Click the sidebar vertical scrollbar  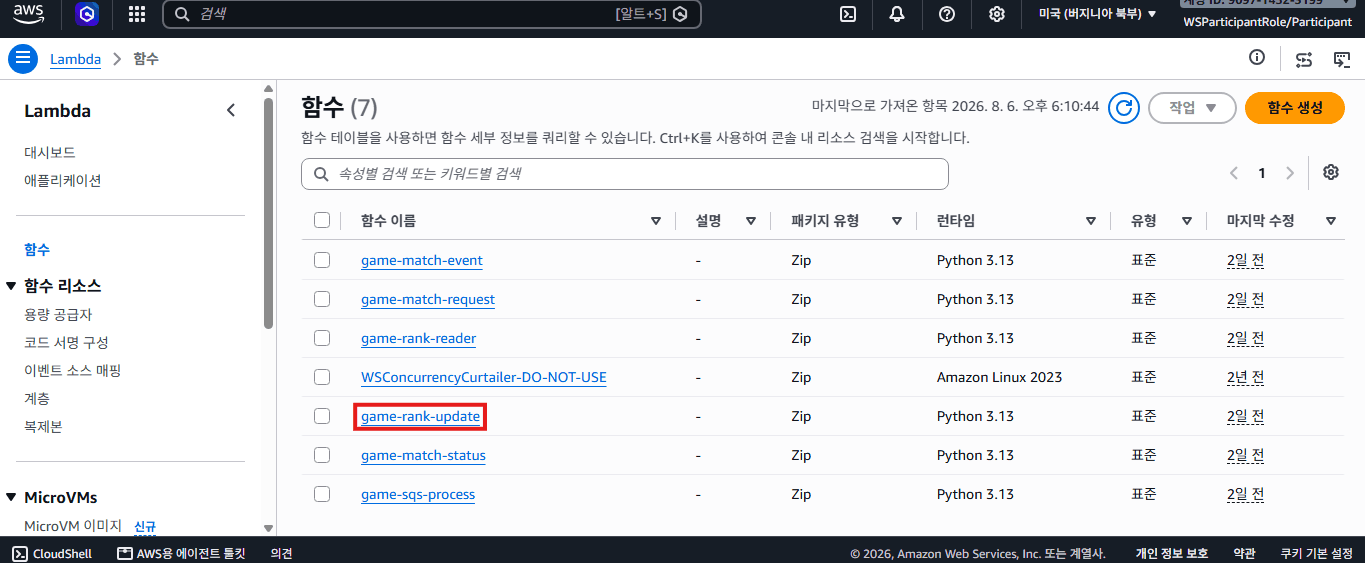click(268, 213)
